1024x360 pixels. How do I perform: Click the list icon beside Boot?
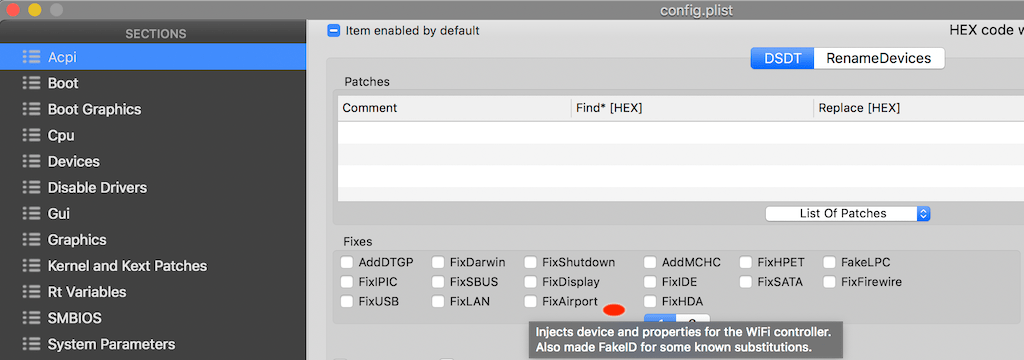coord(31,83)
